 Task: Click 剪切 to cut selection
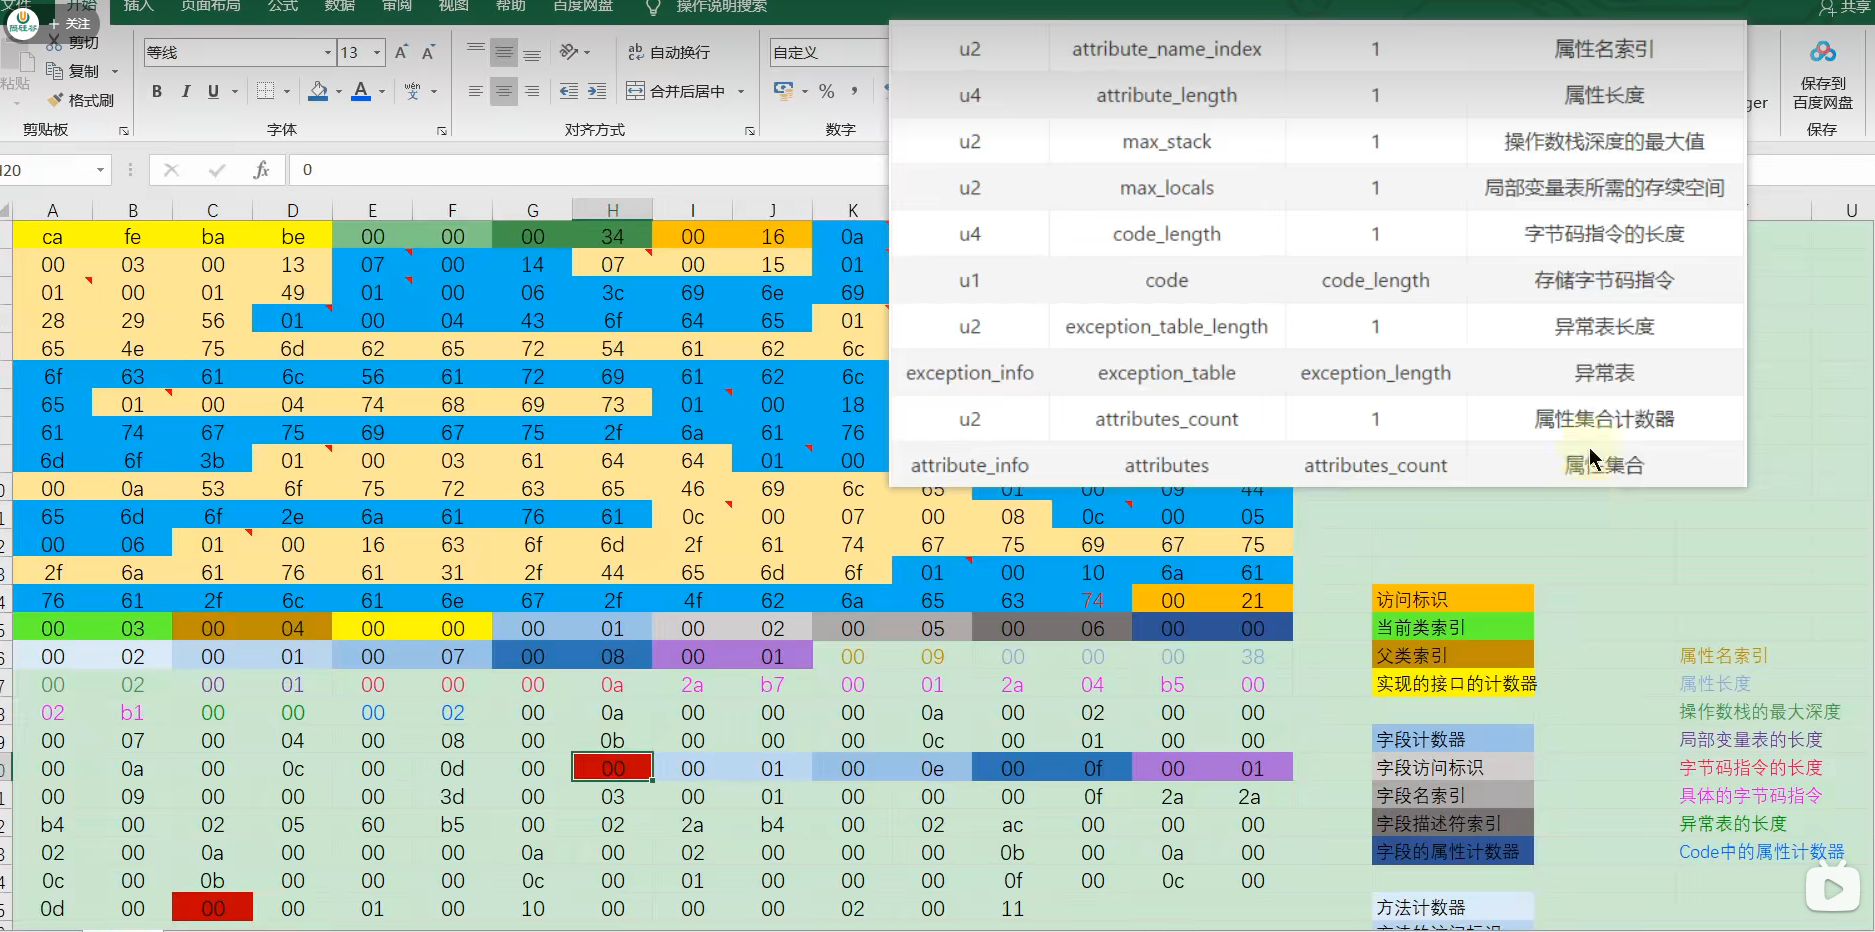(74, 43)
